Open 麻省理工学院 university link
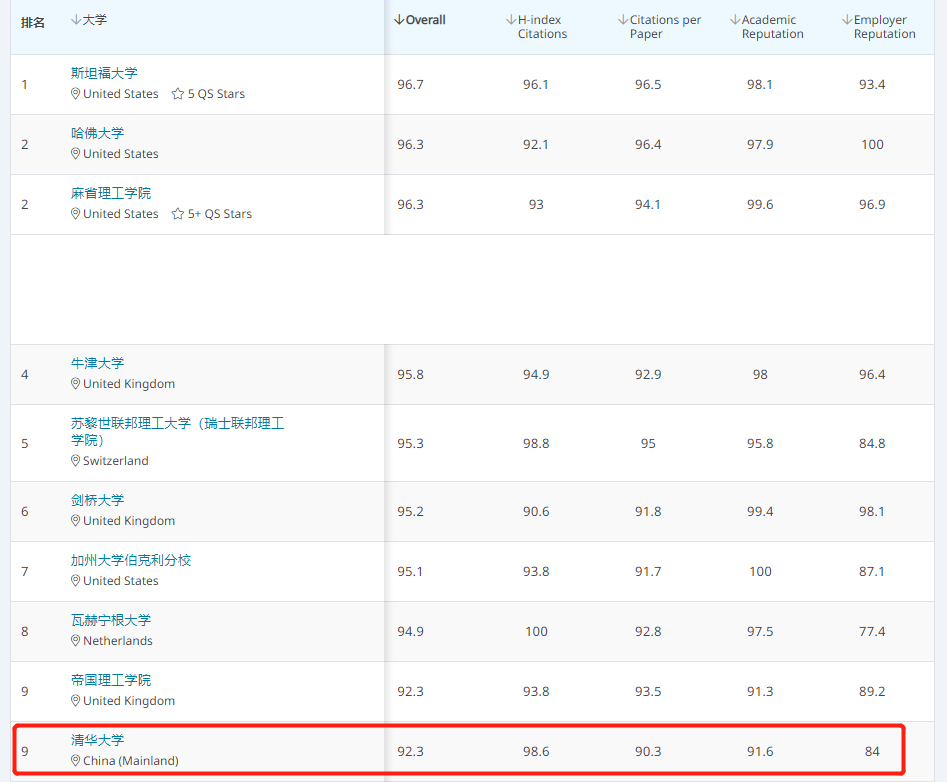 pos(111,193)
